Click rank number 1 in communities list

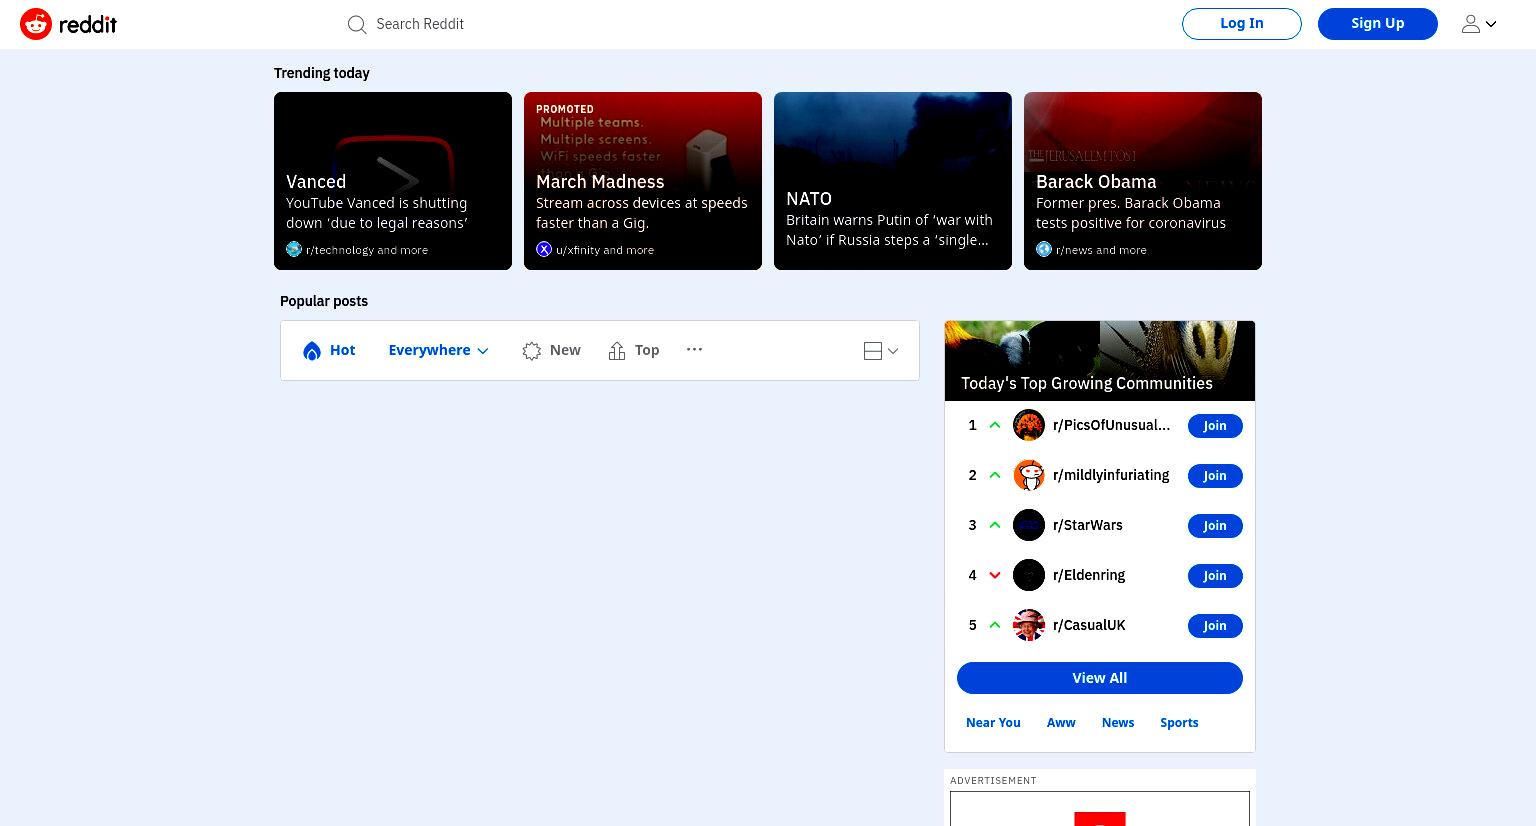point(972,425)
